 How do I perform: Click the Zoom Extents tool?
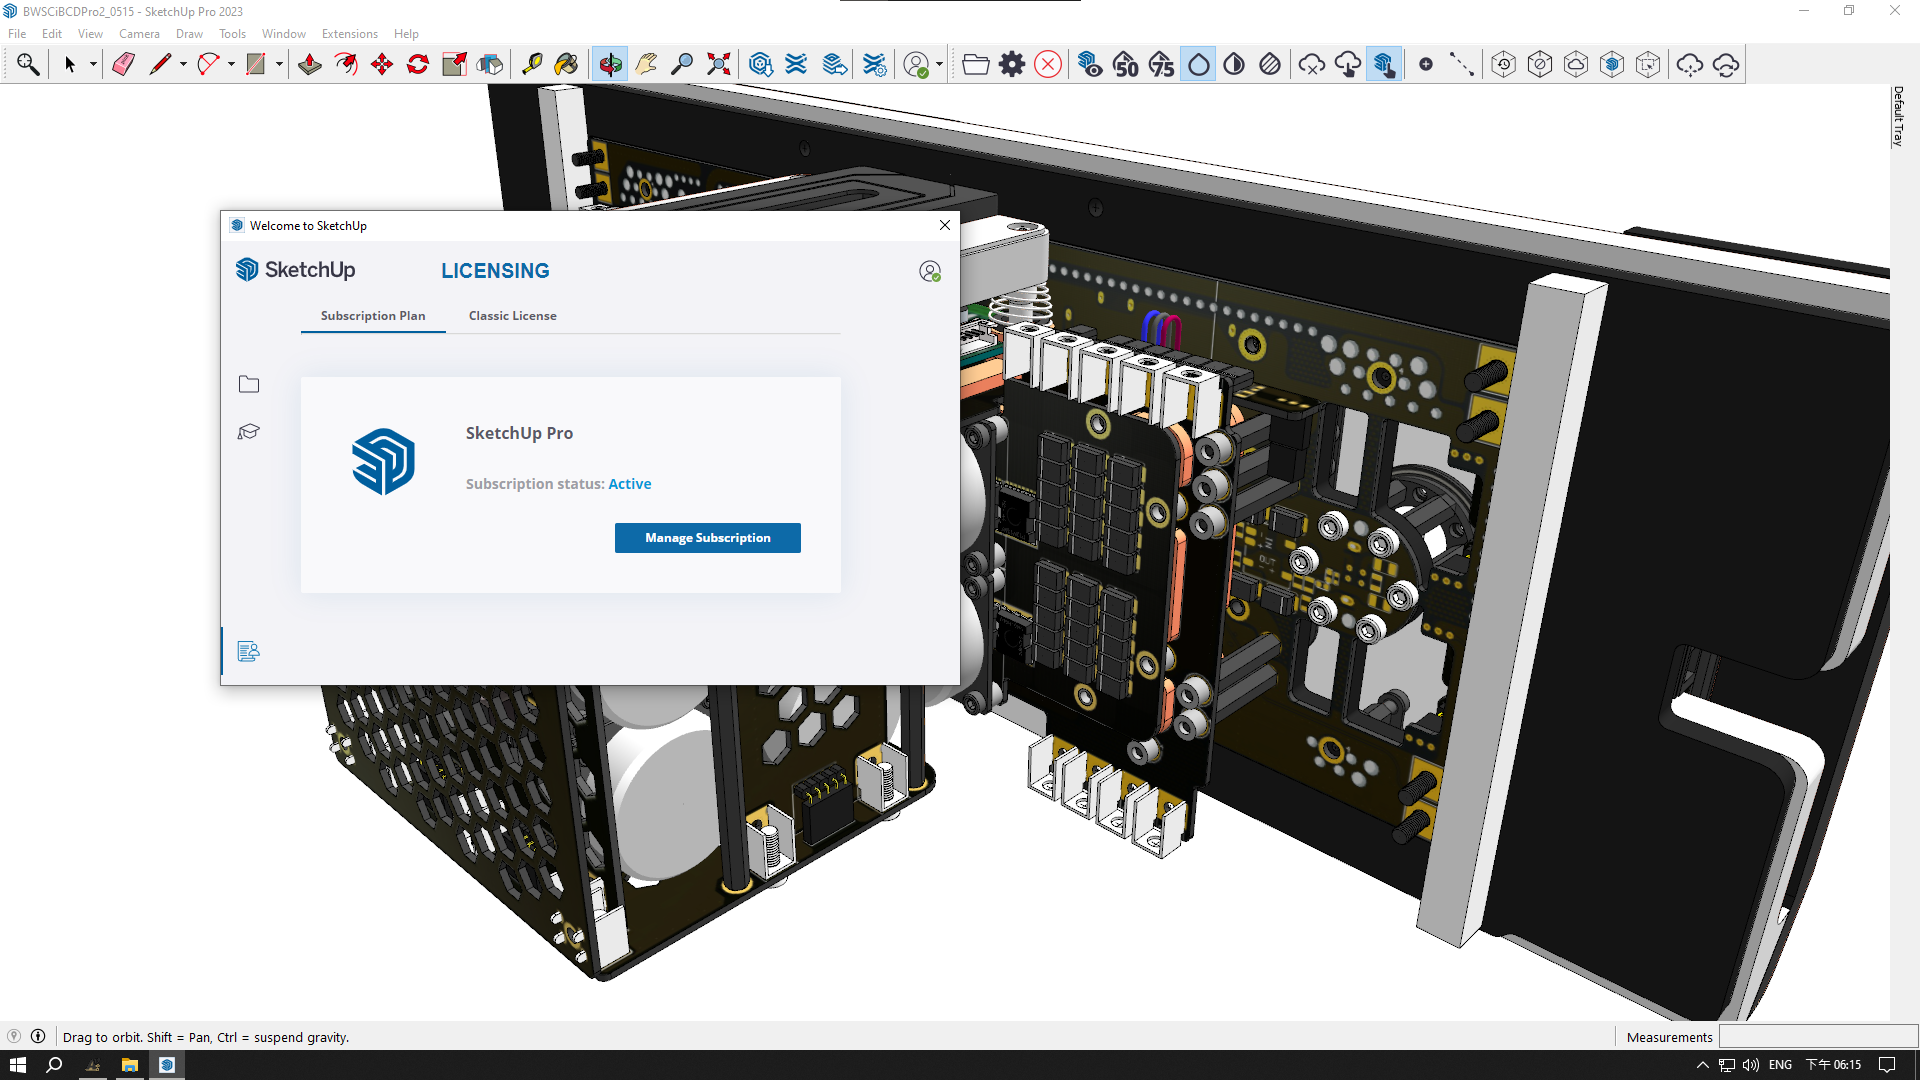pyautogui.click(x=718, y=65)
